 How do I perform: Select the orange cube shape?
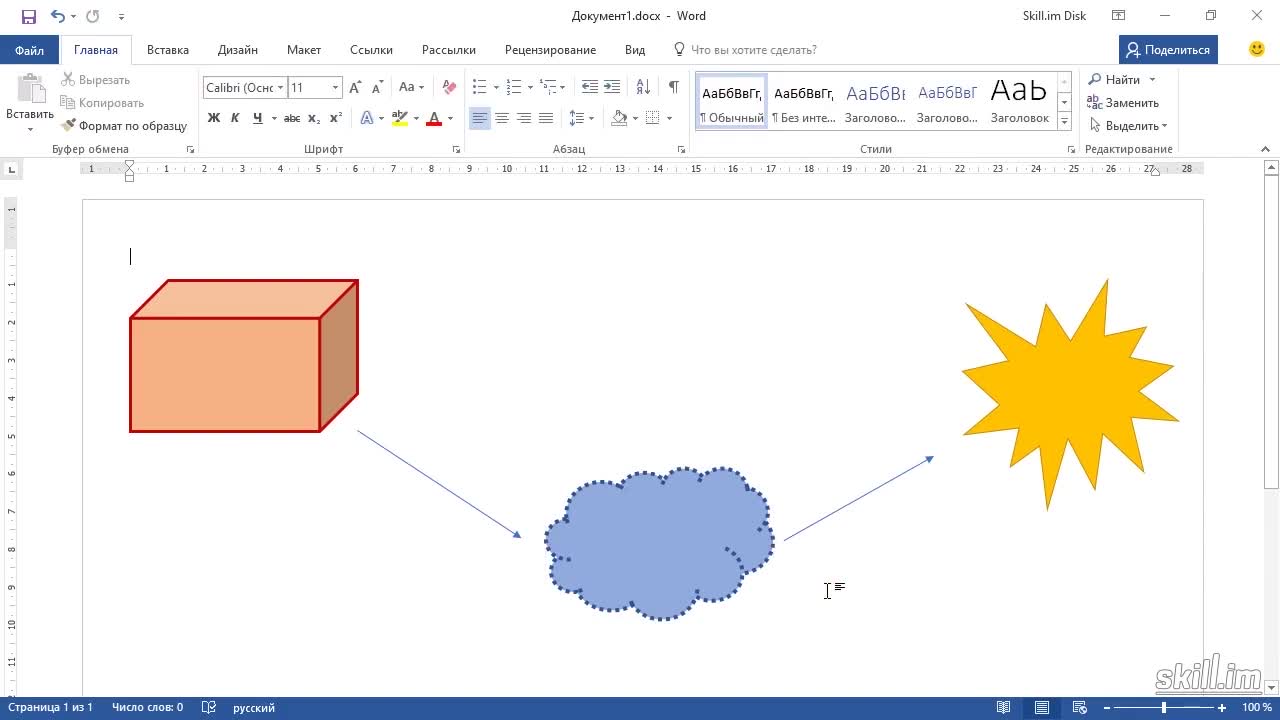244,356
